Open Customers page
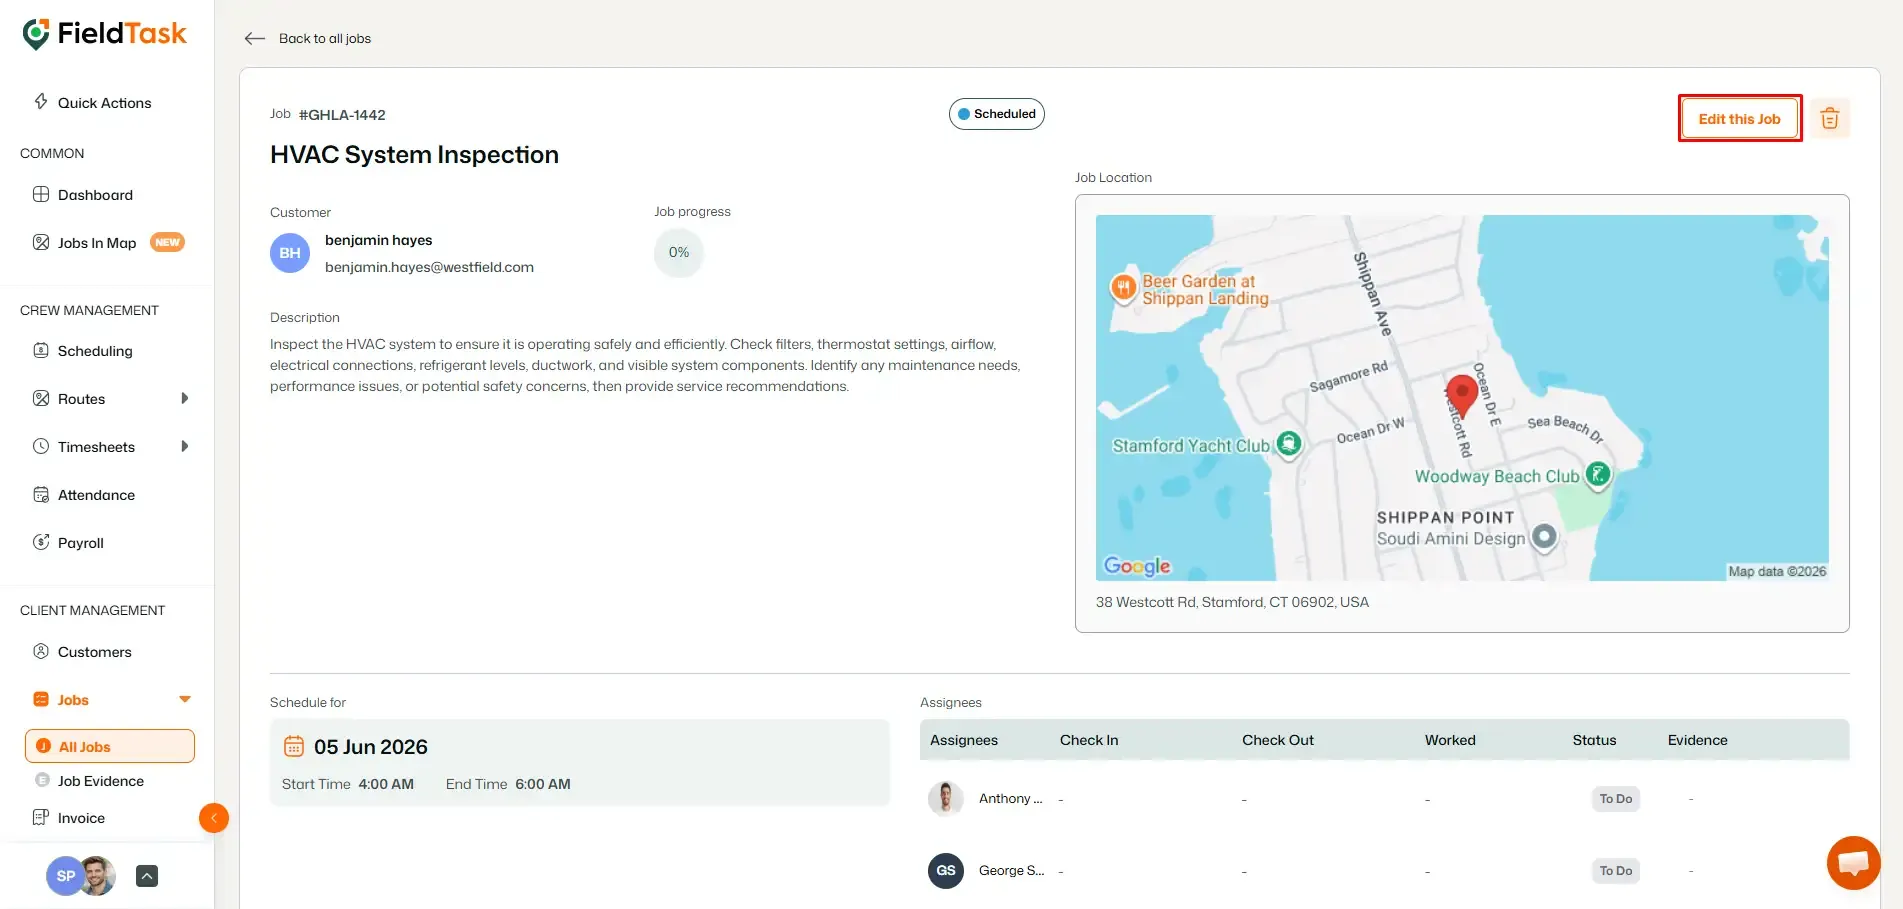Viewport: 1903px width, 909px height. tap(95, 652)
